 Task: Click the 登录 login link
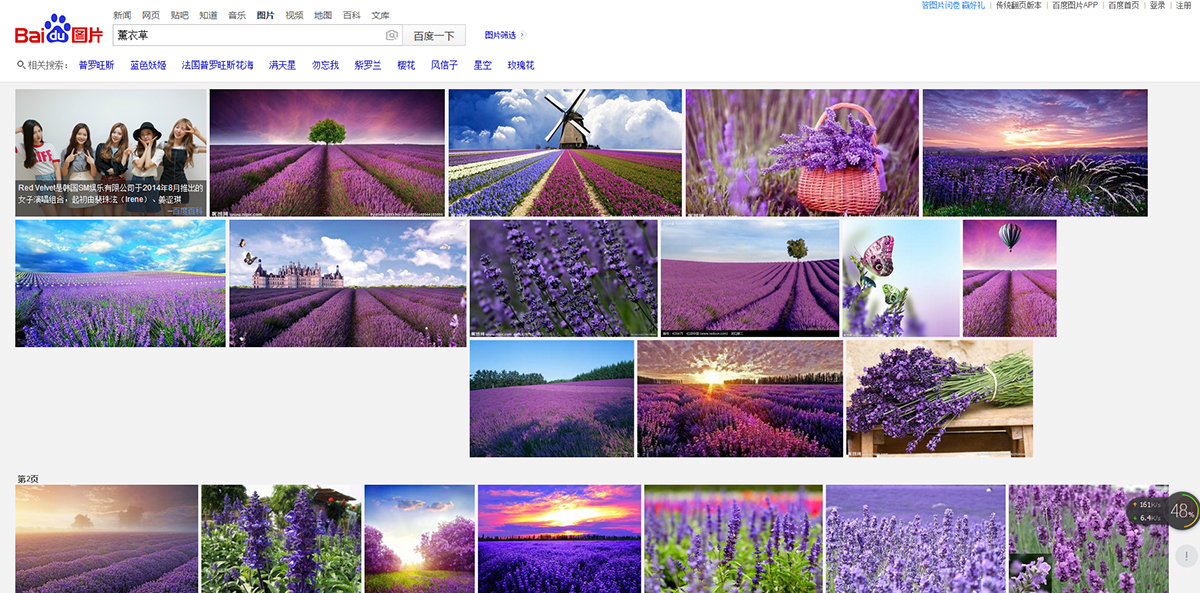1158,5
